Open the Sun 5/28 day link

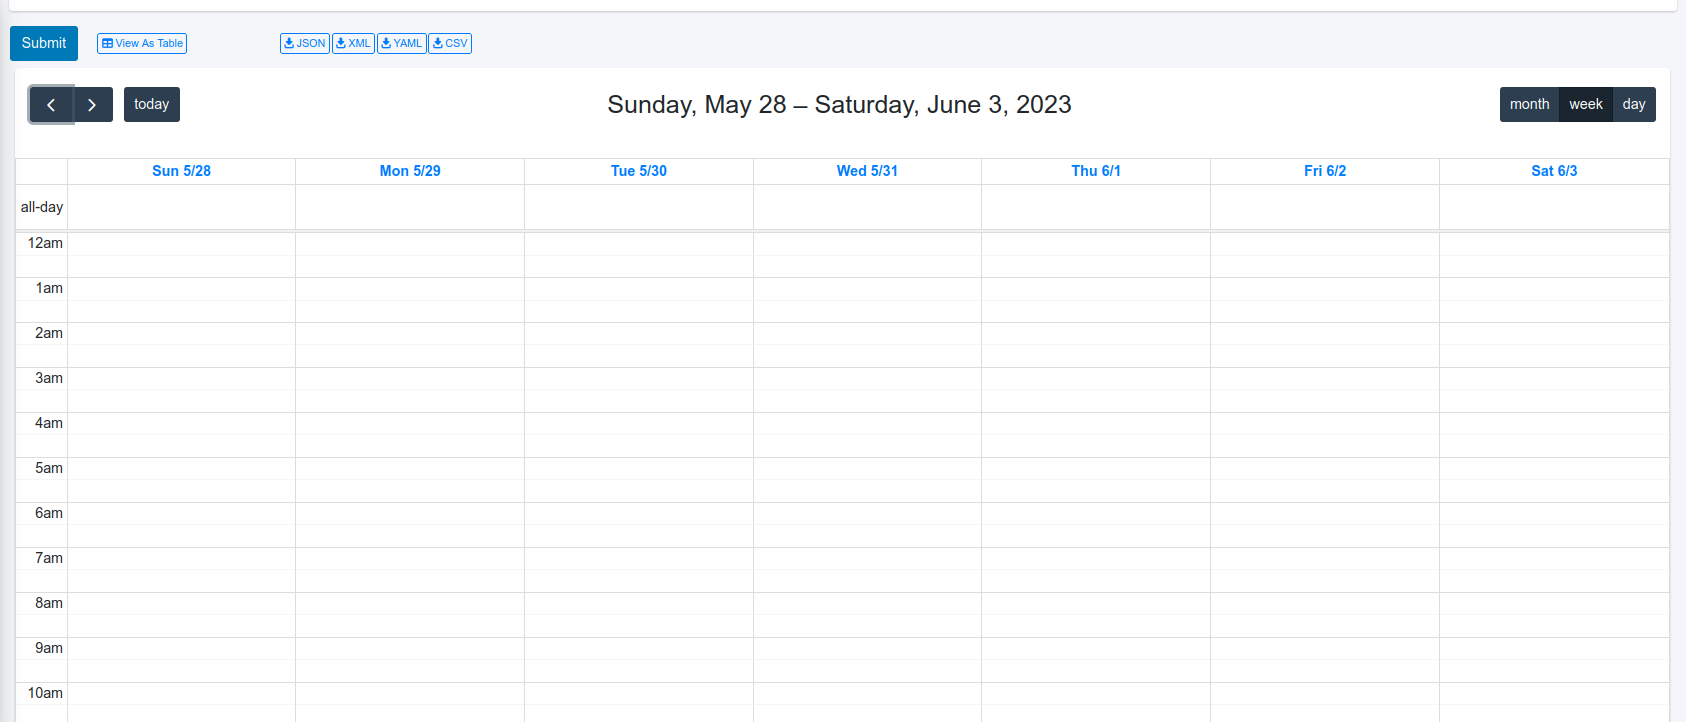[x=181, y=171]
